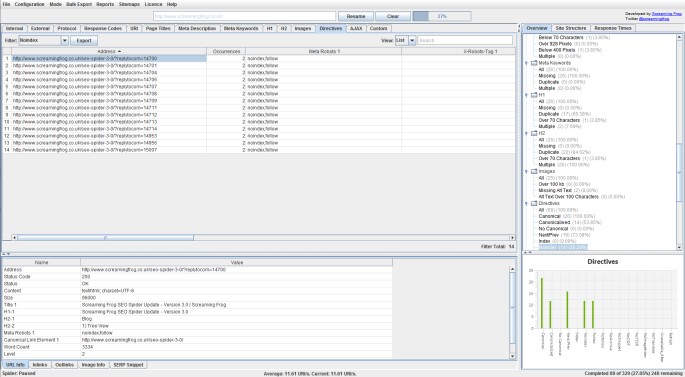Click the Meta Robots 1 column header
The height and width of the screenshot is (377, 685).
324,51
